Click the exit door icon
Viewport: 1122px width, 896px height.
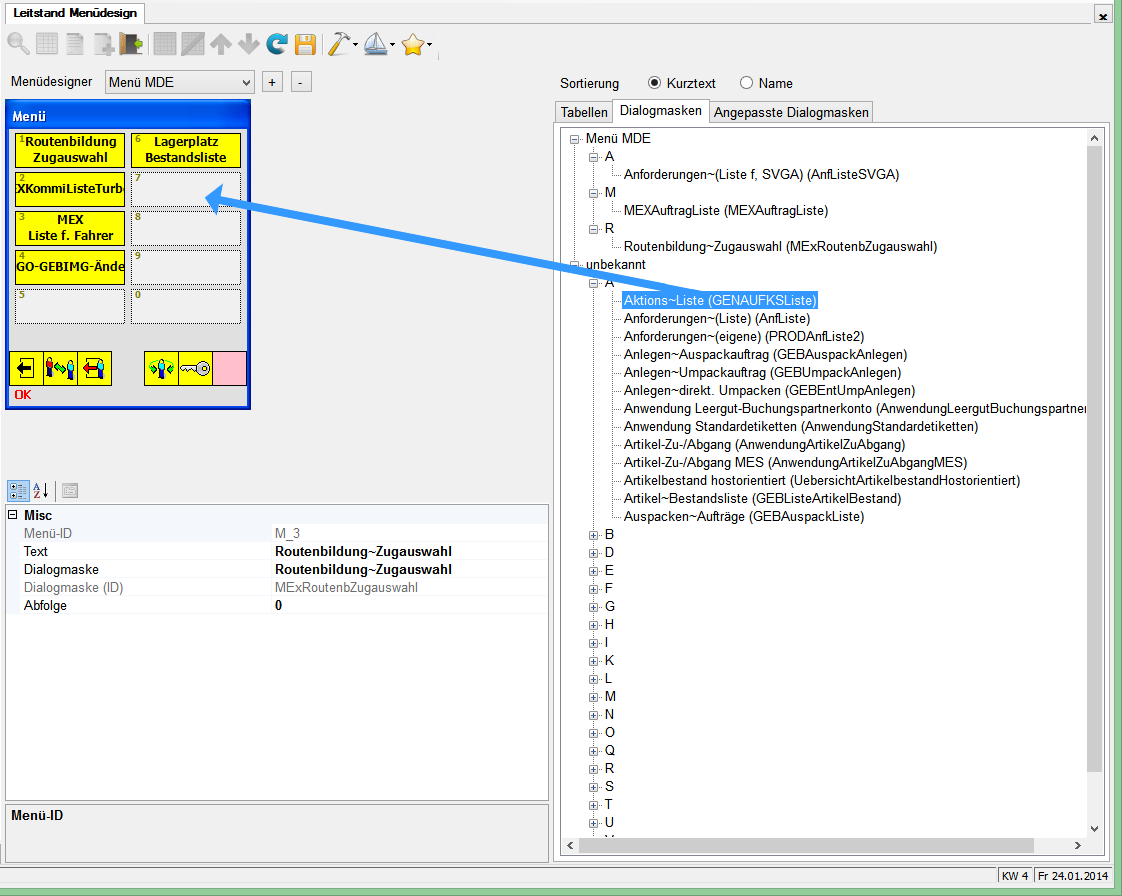[131, 44]
